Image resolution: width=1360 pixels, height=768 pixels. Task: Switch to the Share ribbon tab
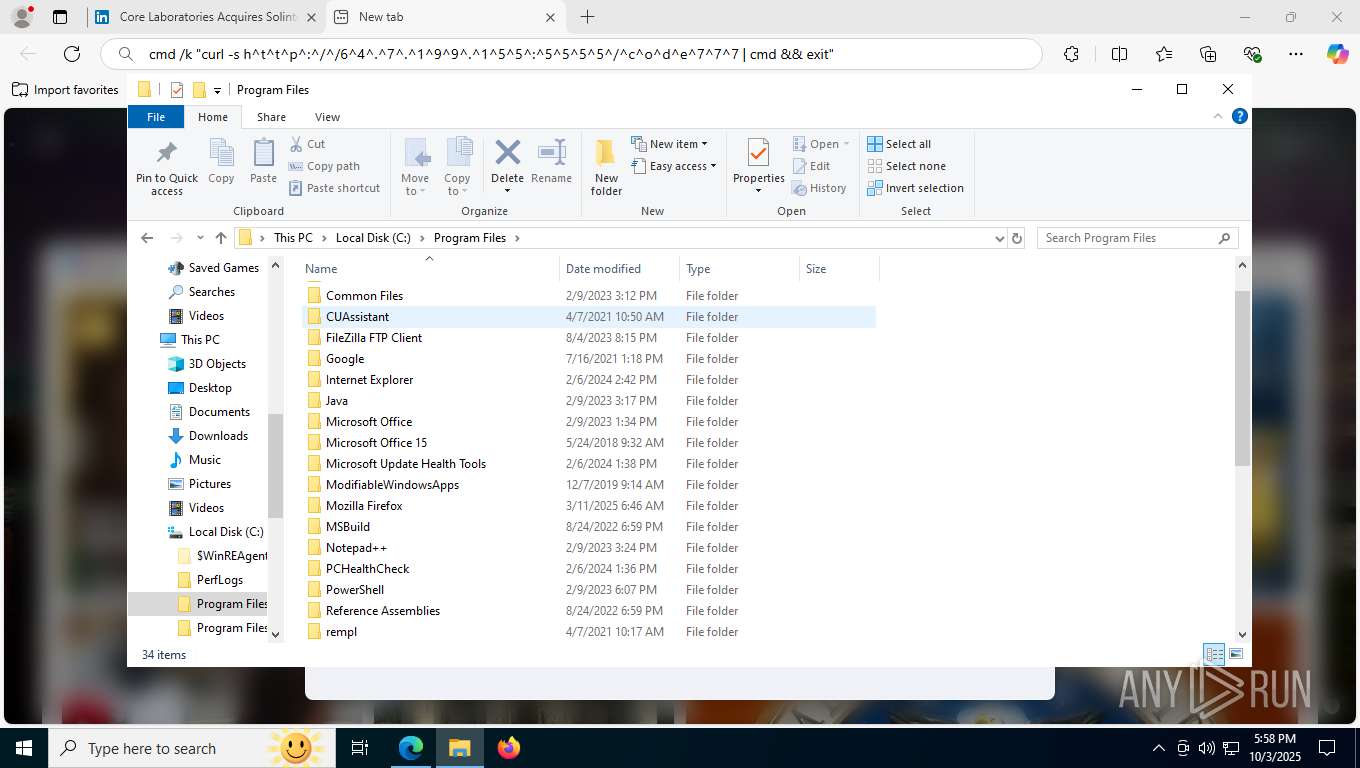click(271, 117)
